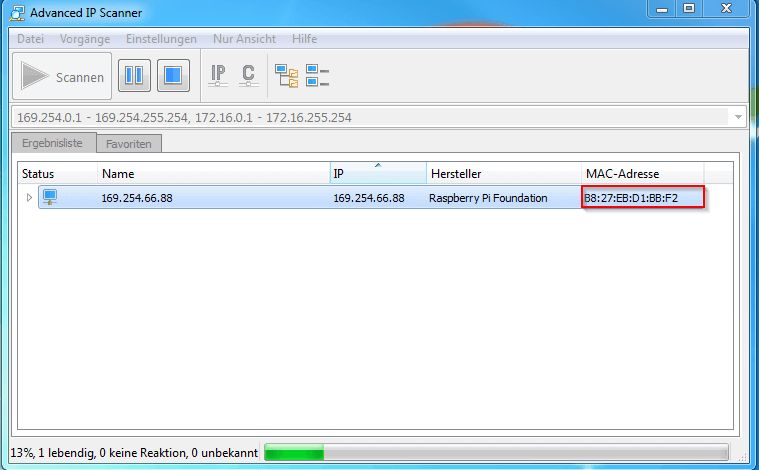Select name cell 169.254.66.88

pos(137,198)
